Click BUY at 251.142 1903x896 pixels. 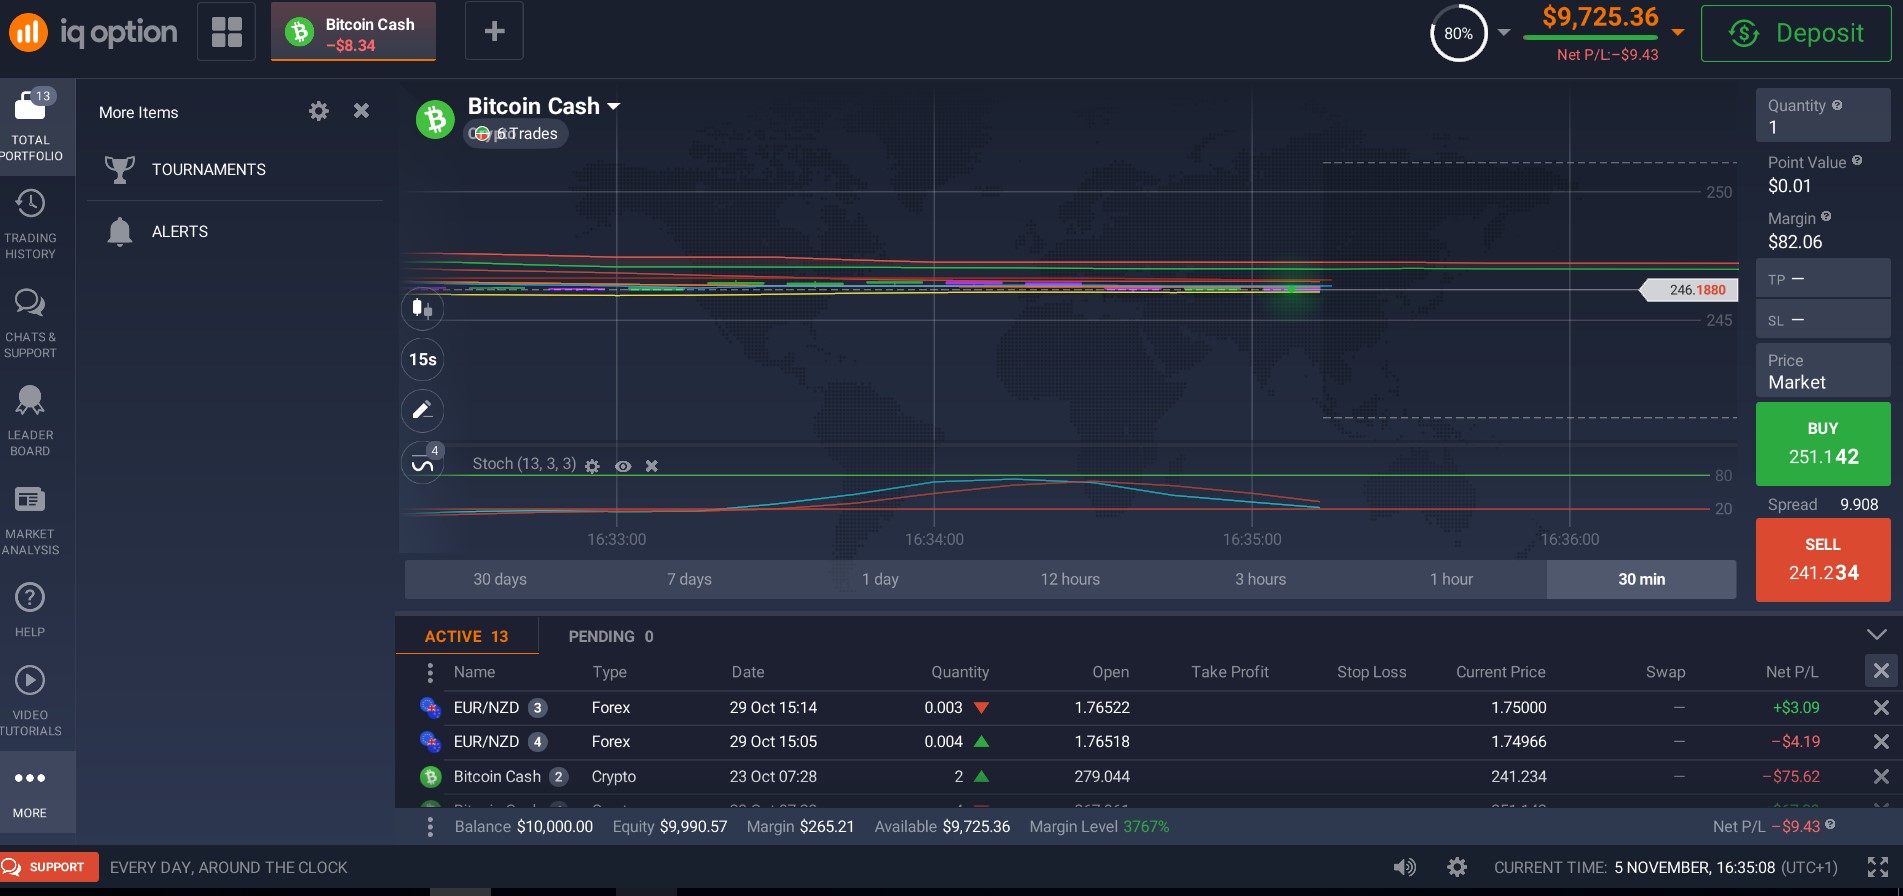pos(1823,444)
